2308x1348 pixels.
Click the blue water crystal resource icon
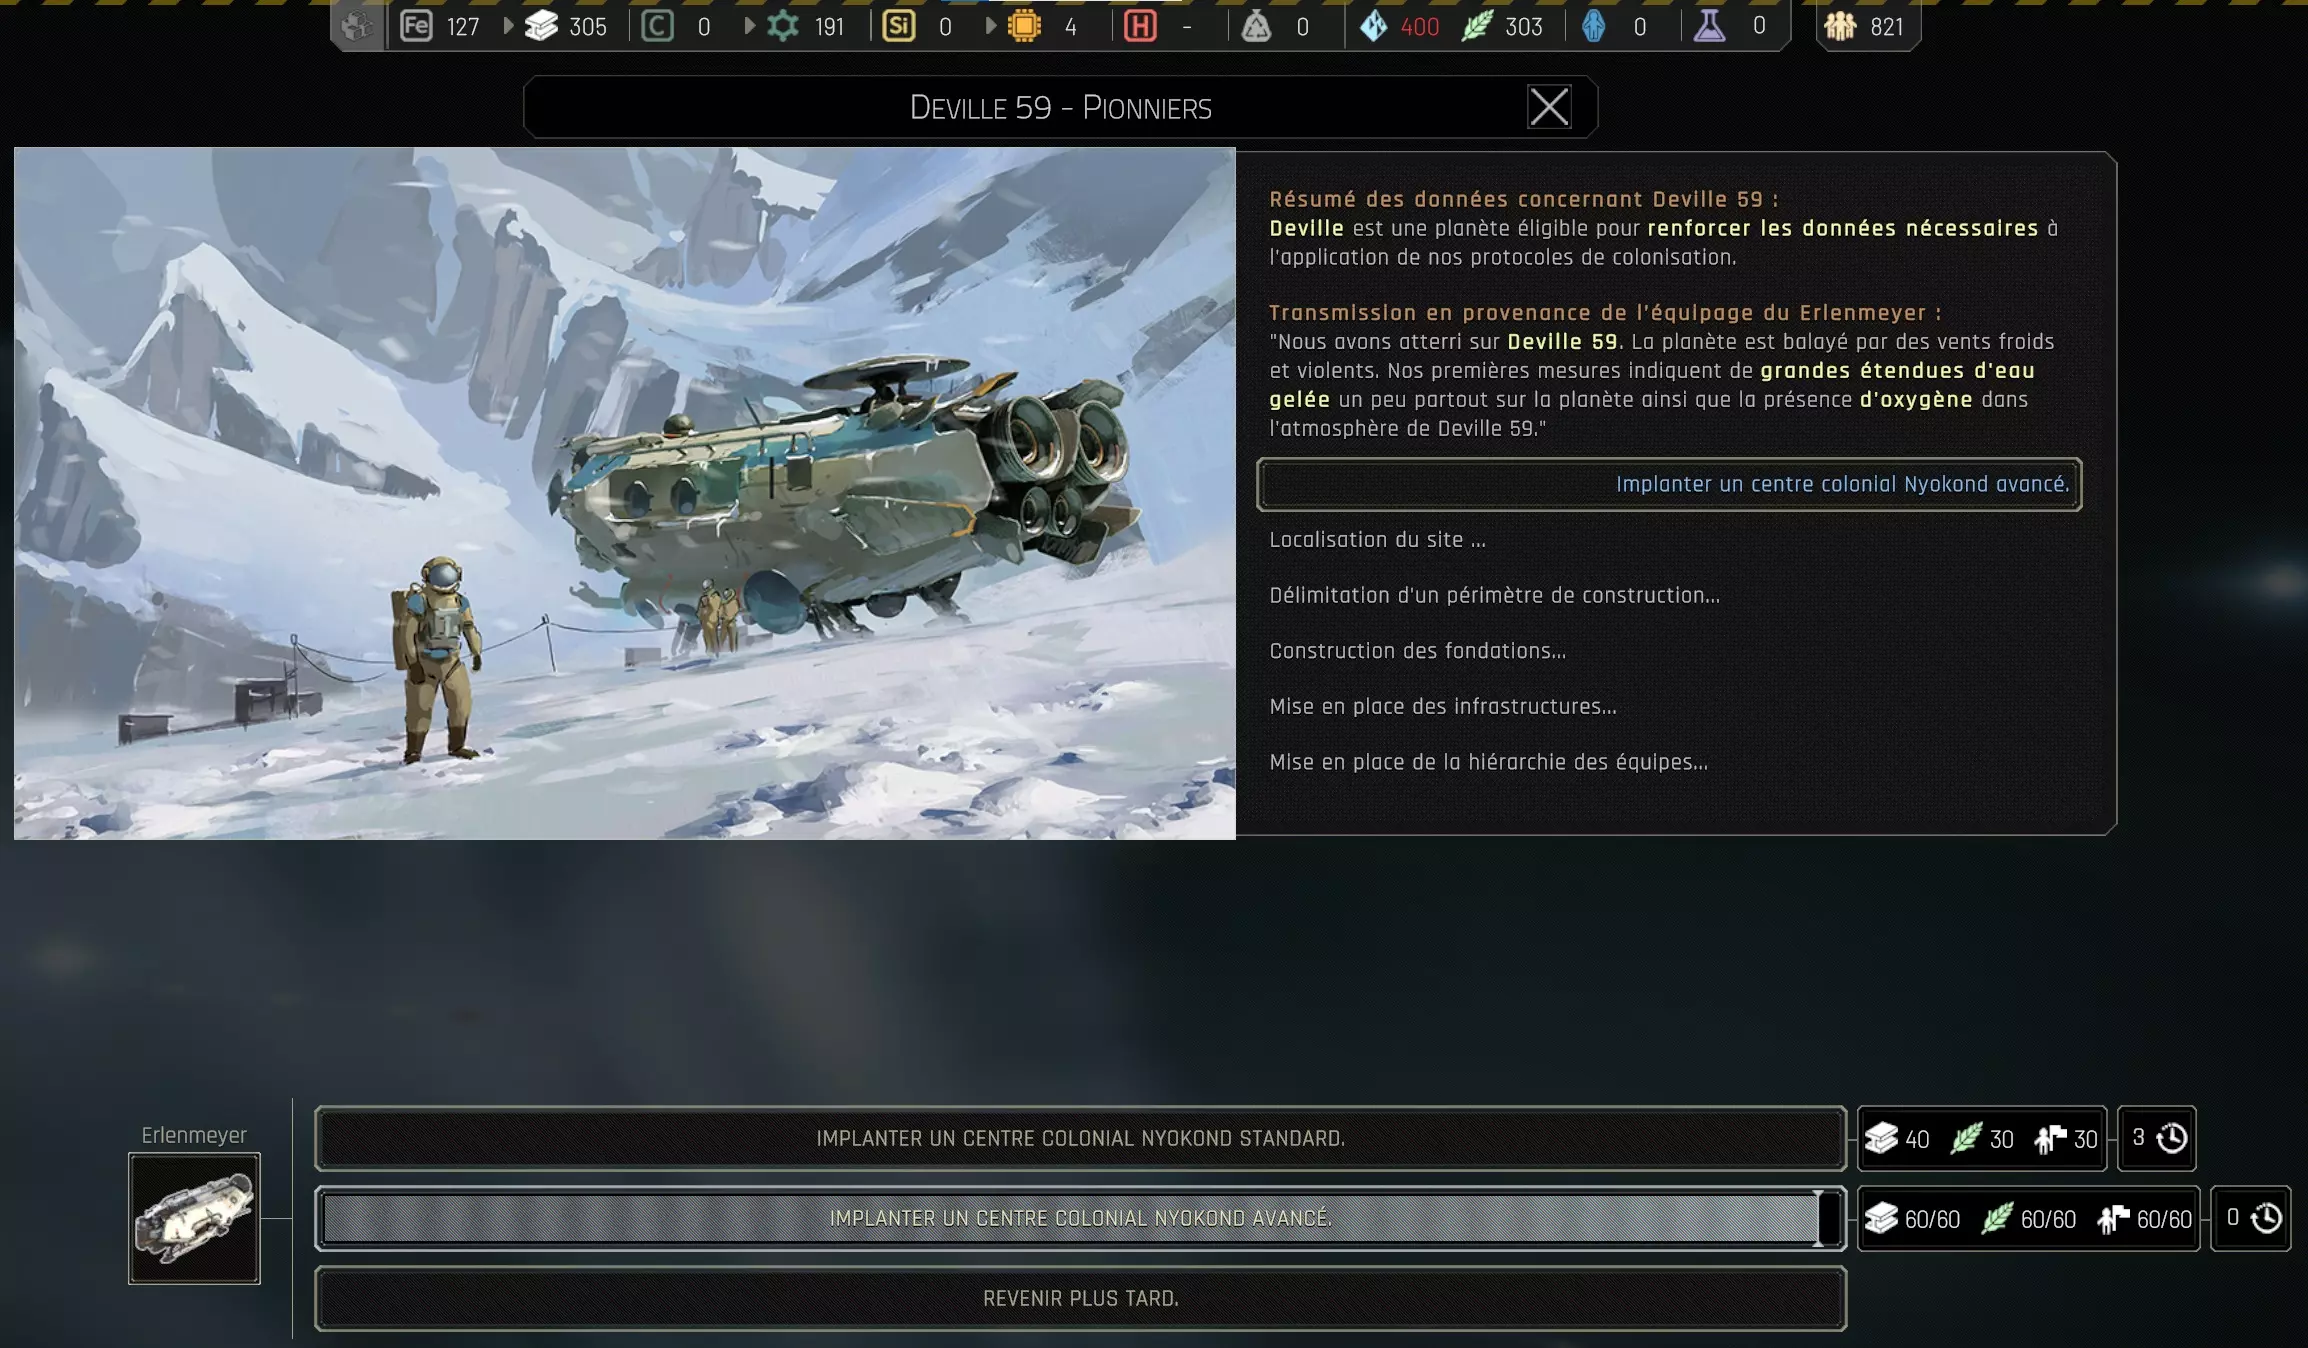tap(1374, 26)
